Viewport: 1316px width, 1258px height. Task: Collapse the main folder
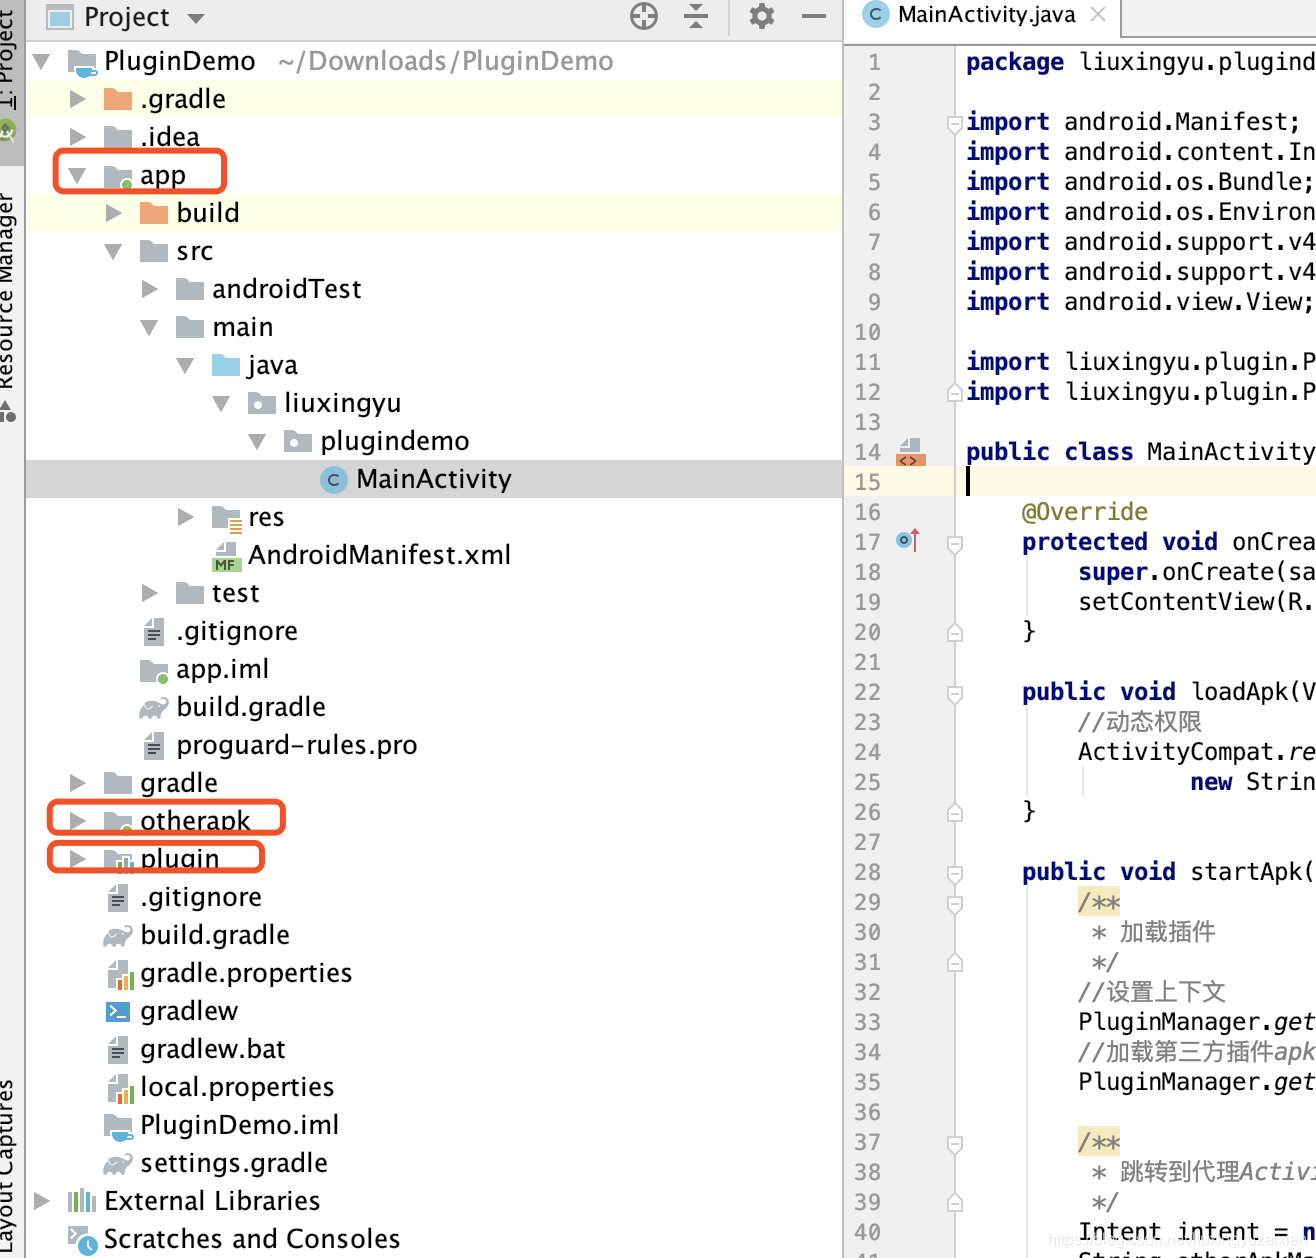tap(150, 327)
